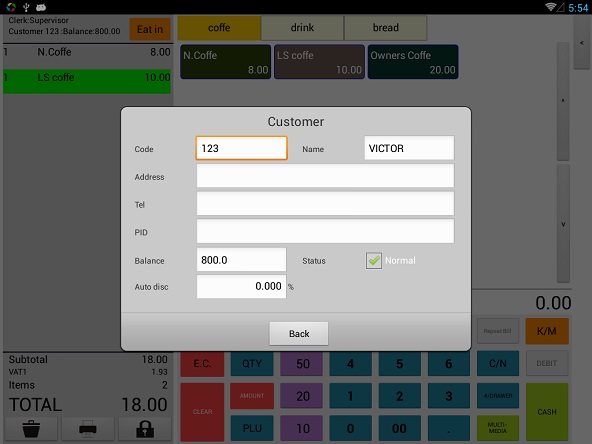592x444 pixels.
Task: Collapse side panel with the left chevron
Action: [x=582, y=43]
